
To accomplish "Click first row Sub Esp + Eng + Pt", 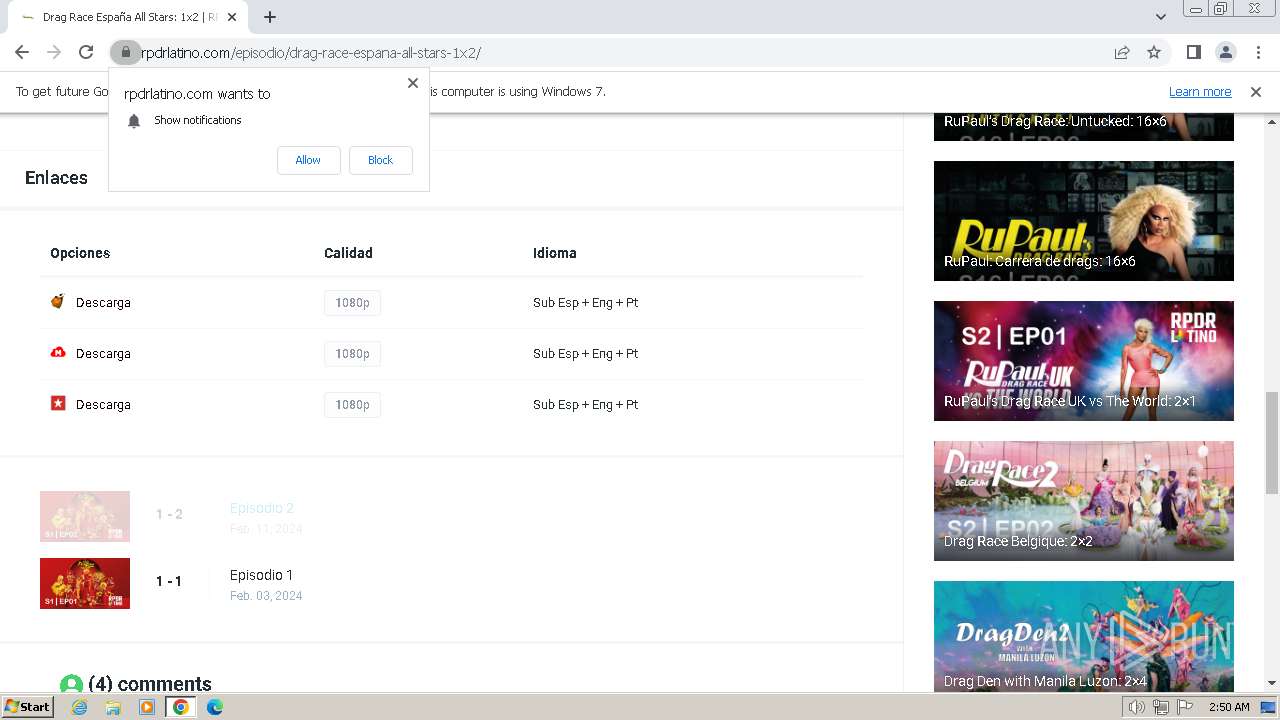I will (x=585, y=302).
